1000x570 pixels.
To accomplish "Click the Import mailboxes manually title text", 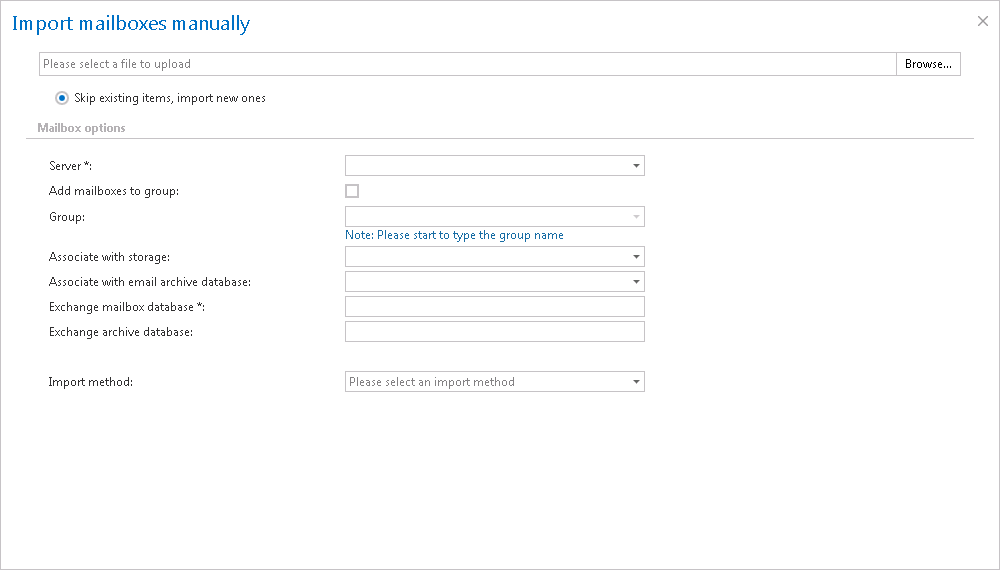I will [131, 23].
